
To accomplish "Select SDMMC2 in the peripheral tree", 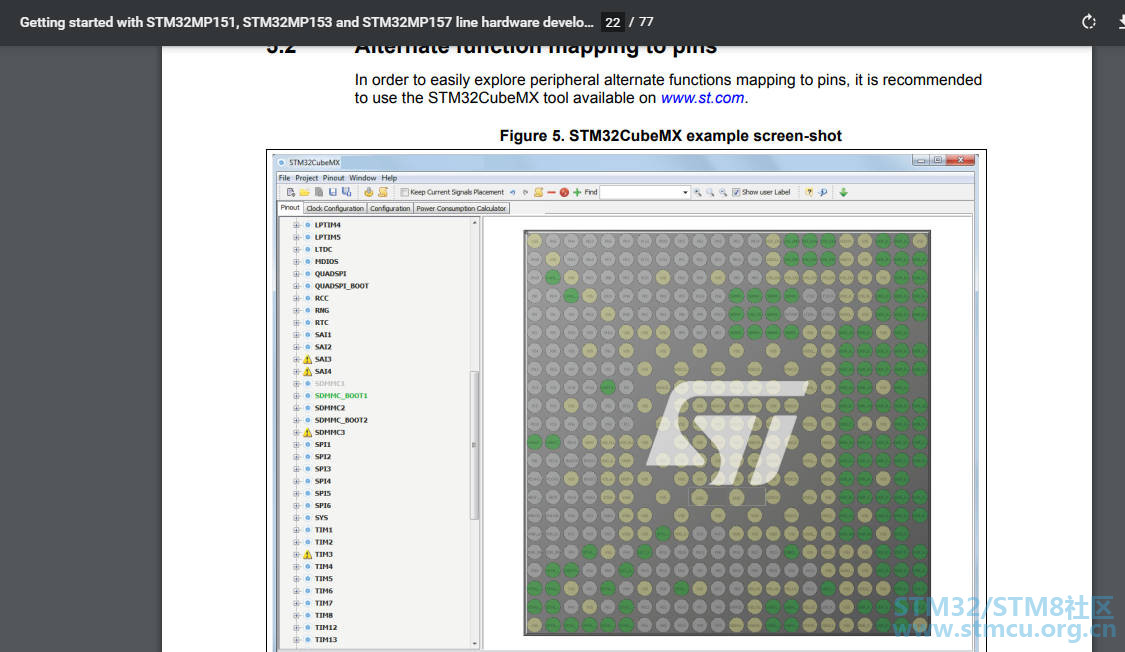I will (x=329, y=408).
